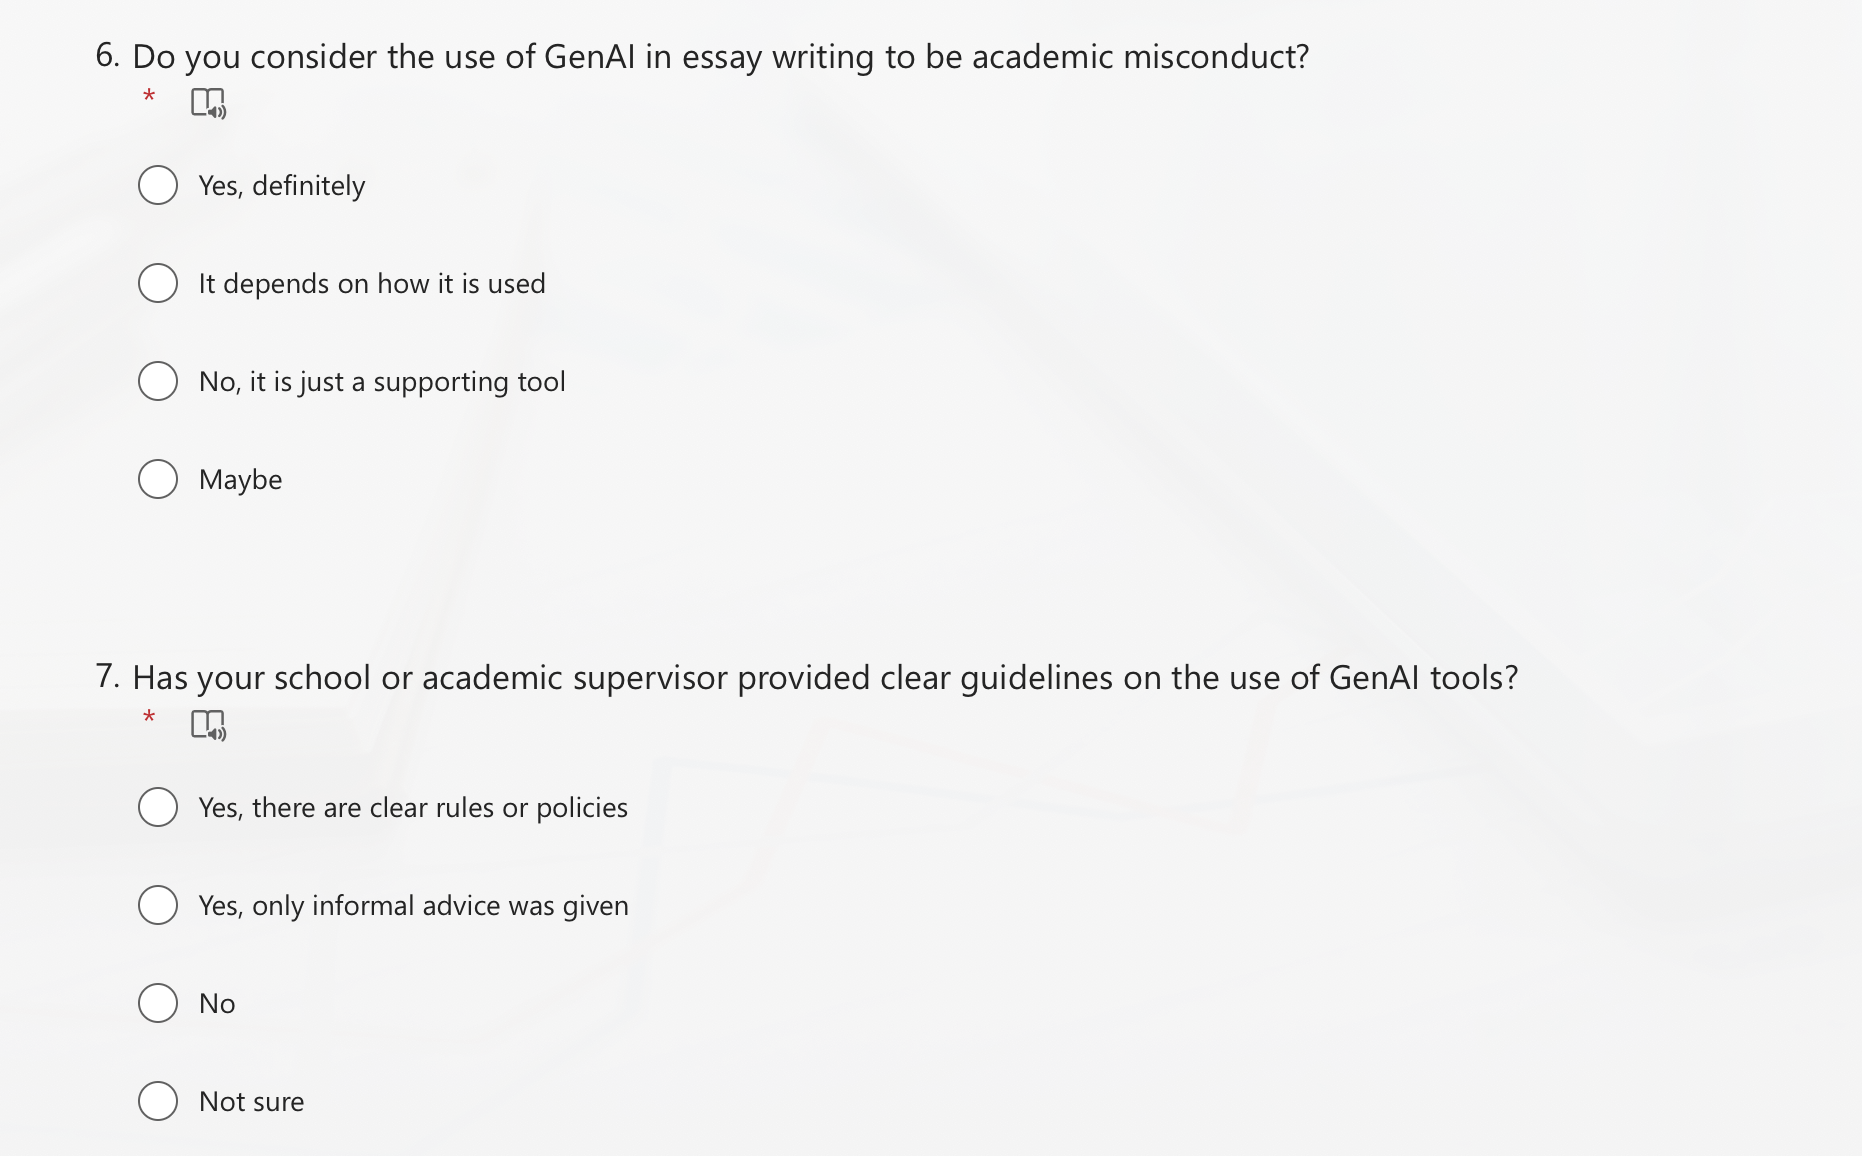Screen dimensions: 1862x1156
Task: Click question 7 title about GenAI guidelines
Action: [x=824, y=678]
